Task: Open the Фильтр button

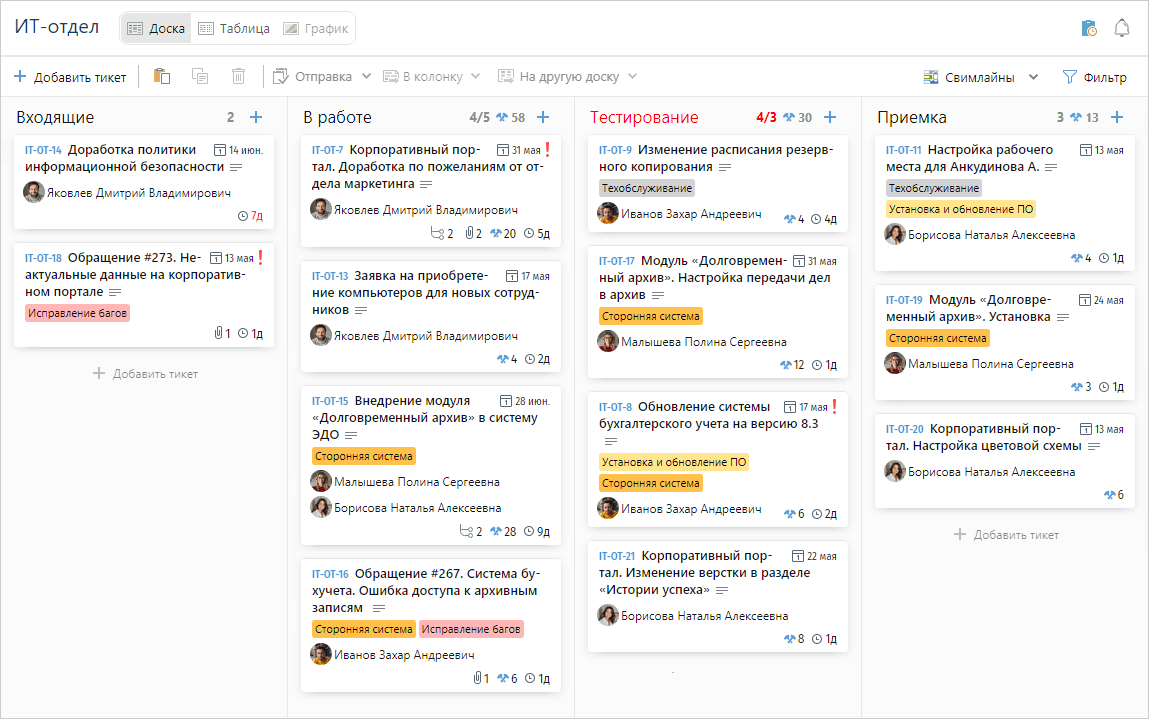Action: coord(1093,77)
